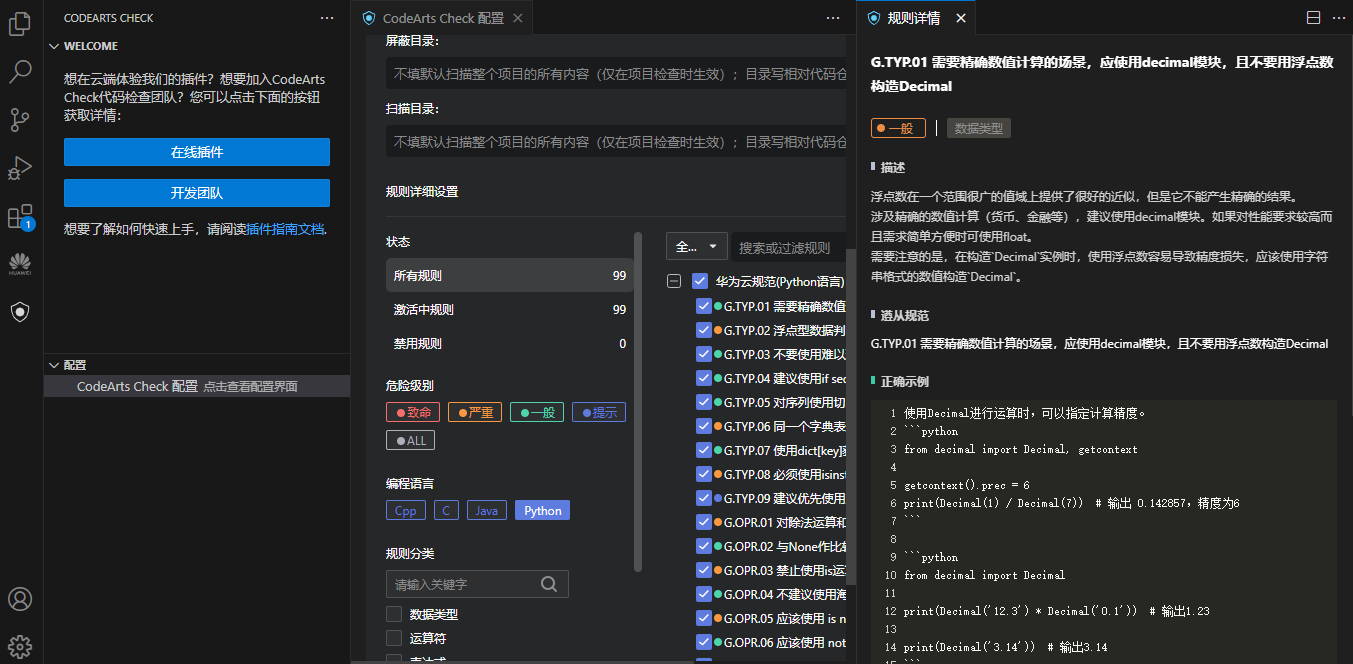Click the 搜索或过滤规则 search box
1353x664 pixels.
(790, 247)
